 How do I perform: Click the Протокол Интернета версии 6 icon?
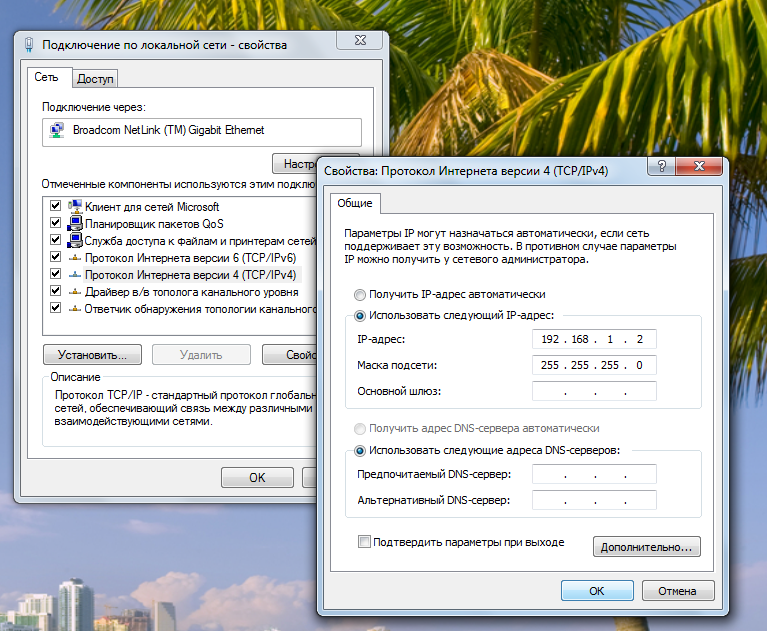pyautogui.click(x=75, y=257)
